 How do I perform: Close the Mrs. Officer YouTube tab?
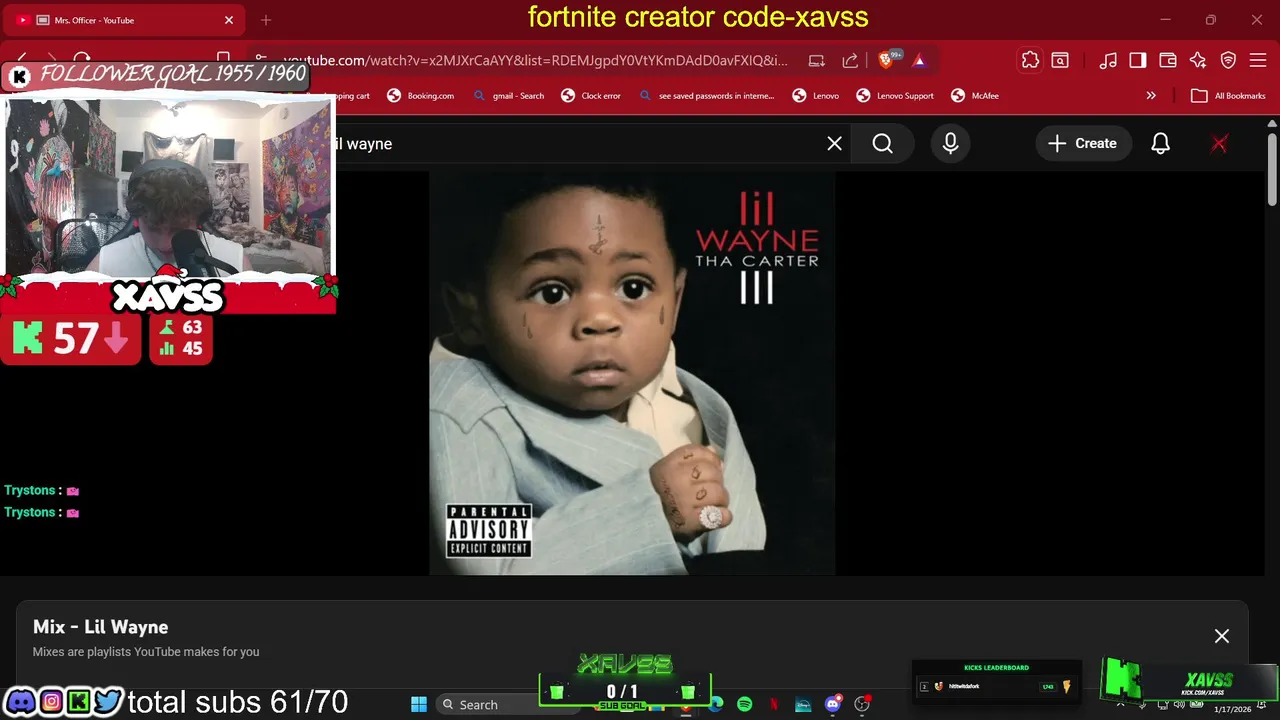(229, 20)
